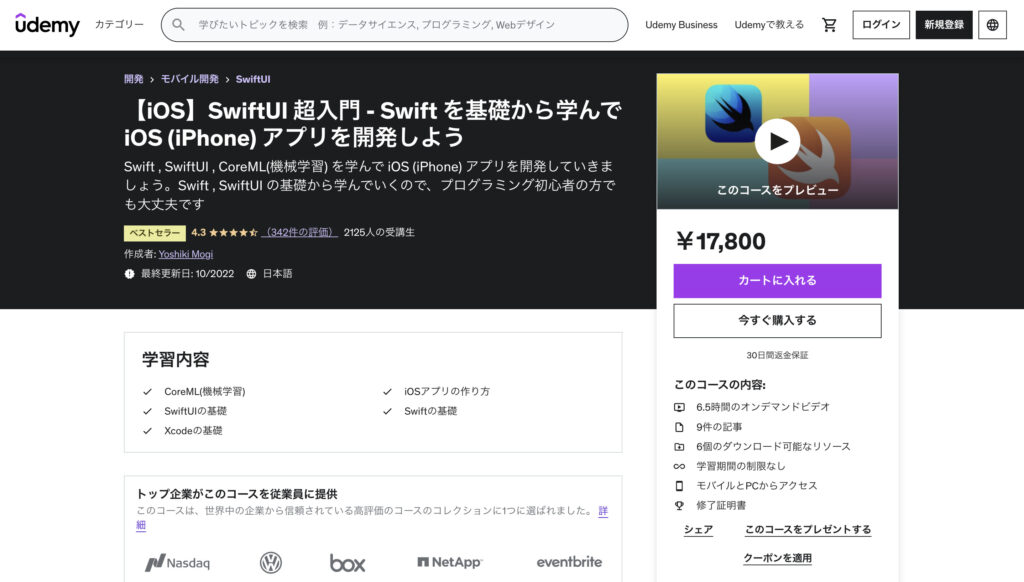The height and width of the screenshot is (582, 1024).
Task: Play the course preview video
Action: (777, 141)
